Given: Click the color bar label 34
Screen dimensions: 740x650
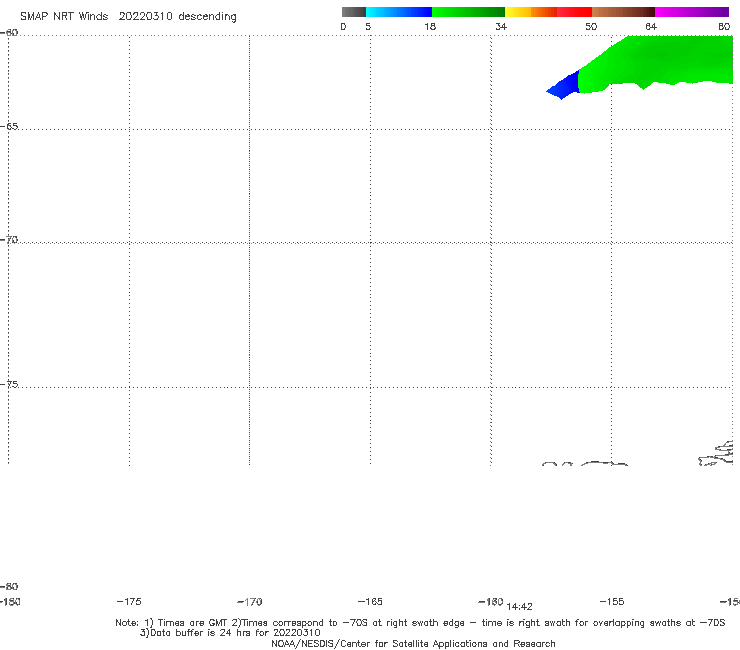Looking at the screenshot, I should click(501, 26).
